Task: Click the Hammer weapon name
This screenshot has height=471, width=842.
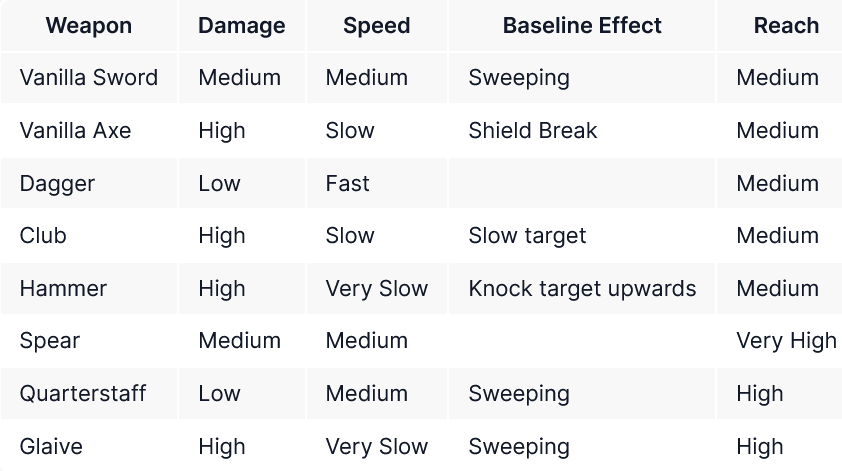Action: [x=63, y=289]
